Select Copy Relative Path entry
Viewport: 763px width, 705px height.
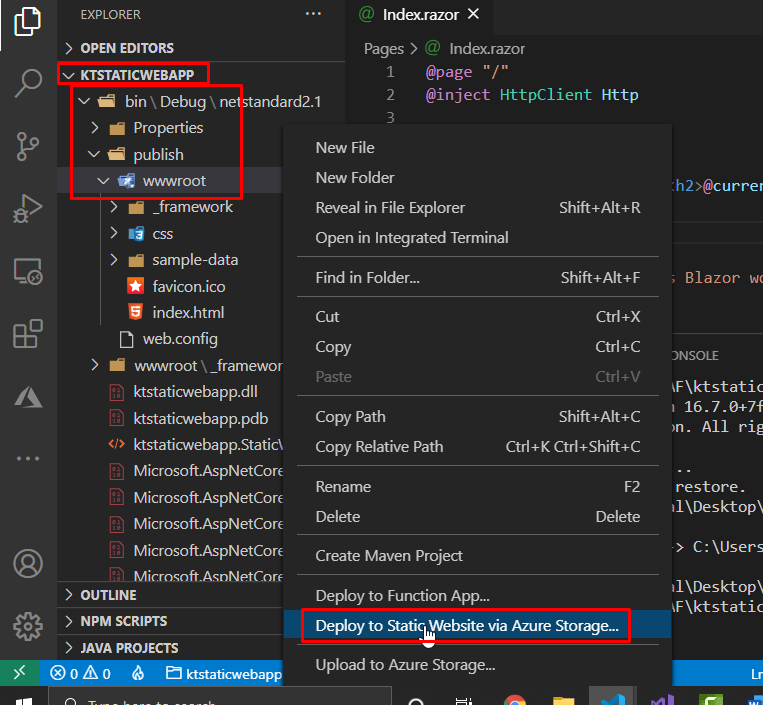477,447
